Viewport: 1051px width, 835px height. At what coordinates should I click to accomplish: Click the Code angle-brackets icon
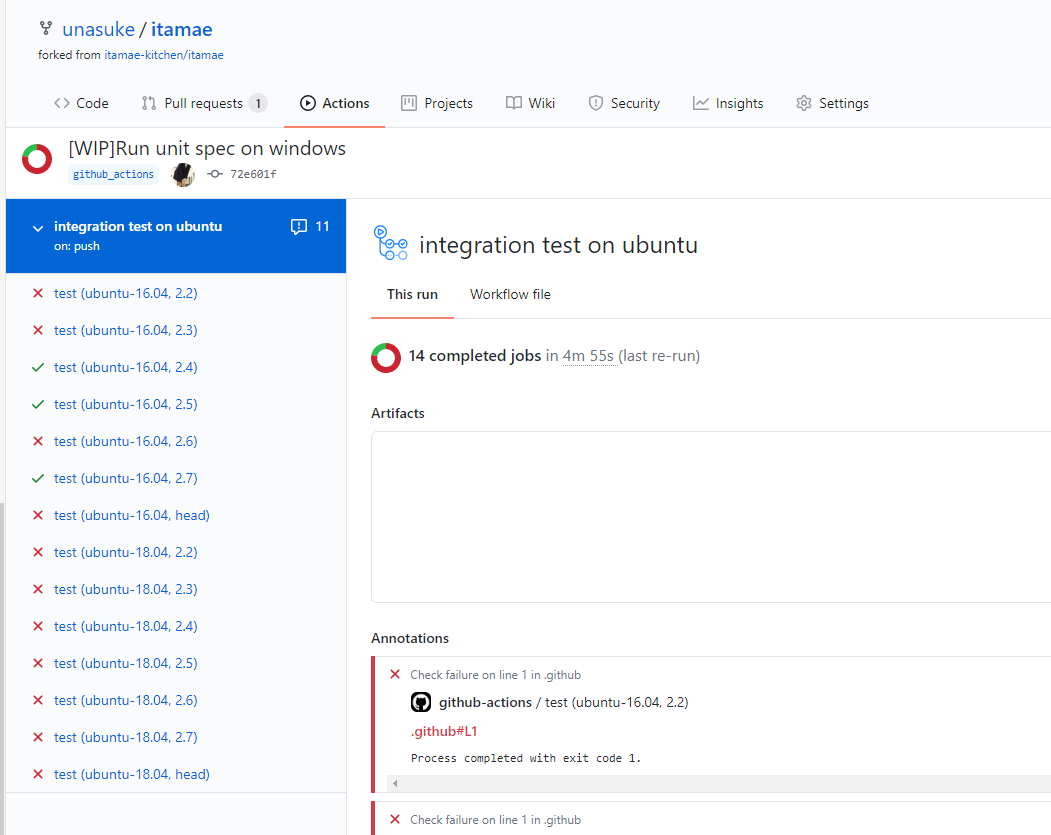pyautogui.click(x=62, y=103)
